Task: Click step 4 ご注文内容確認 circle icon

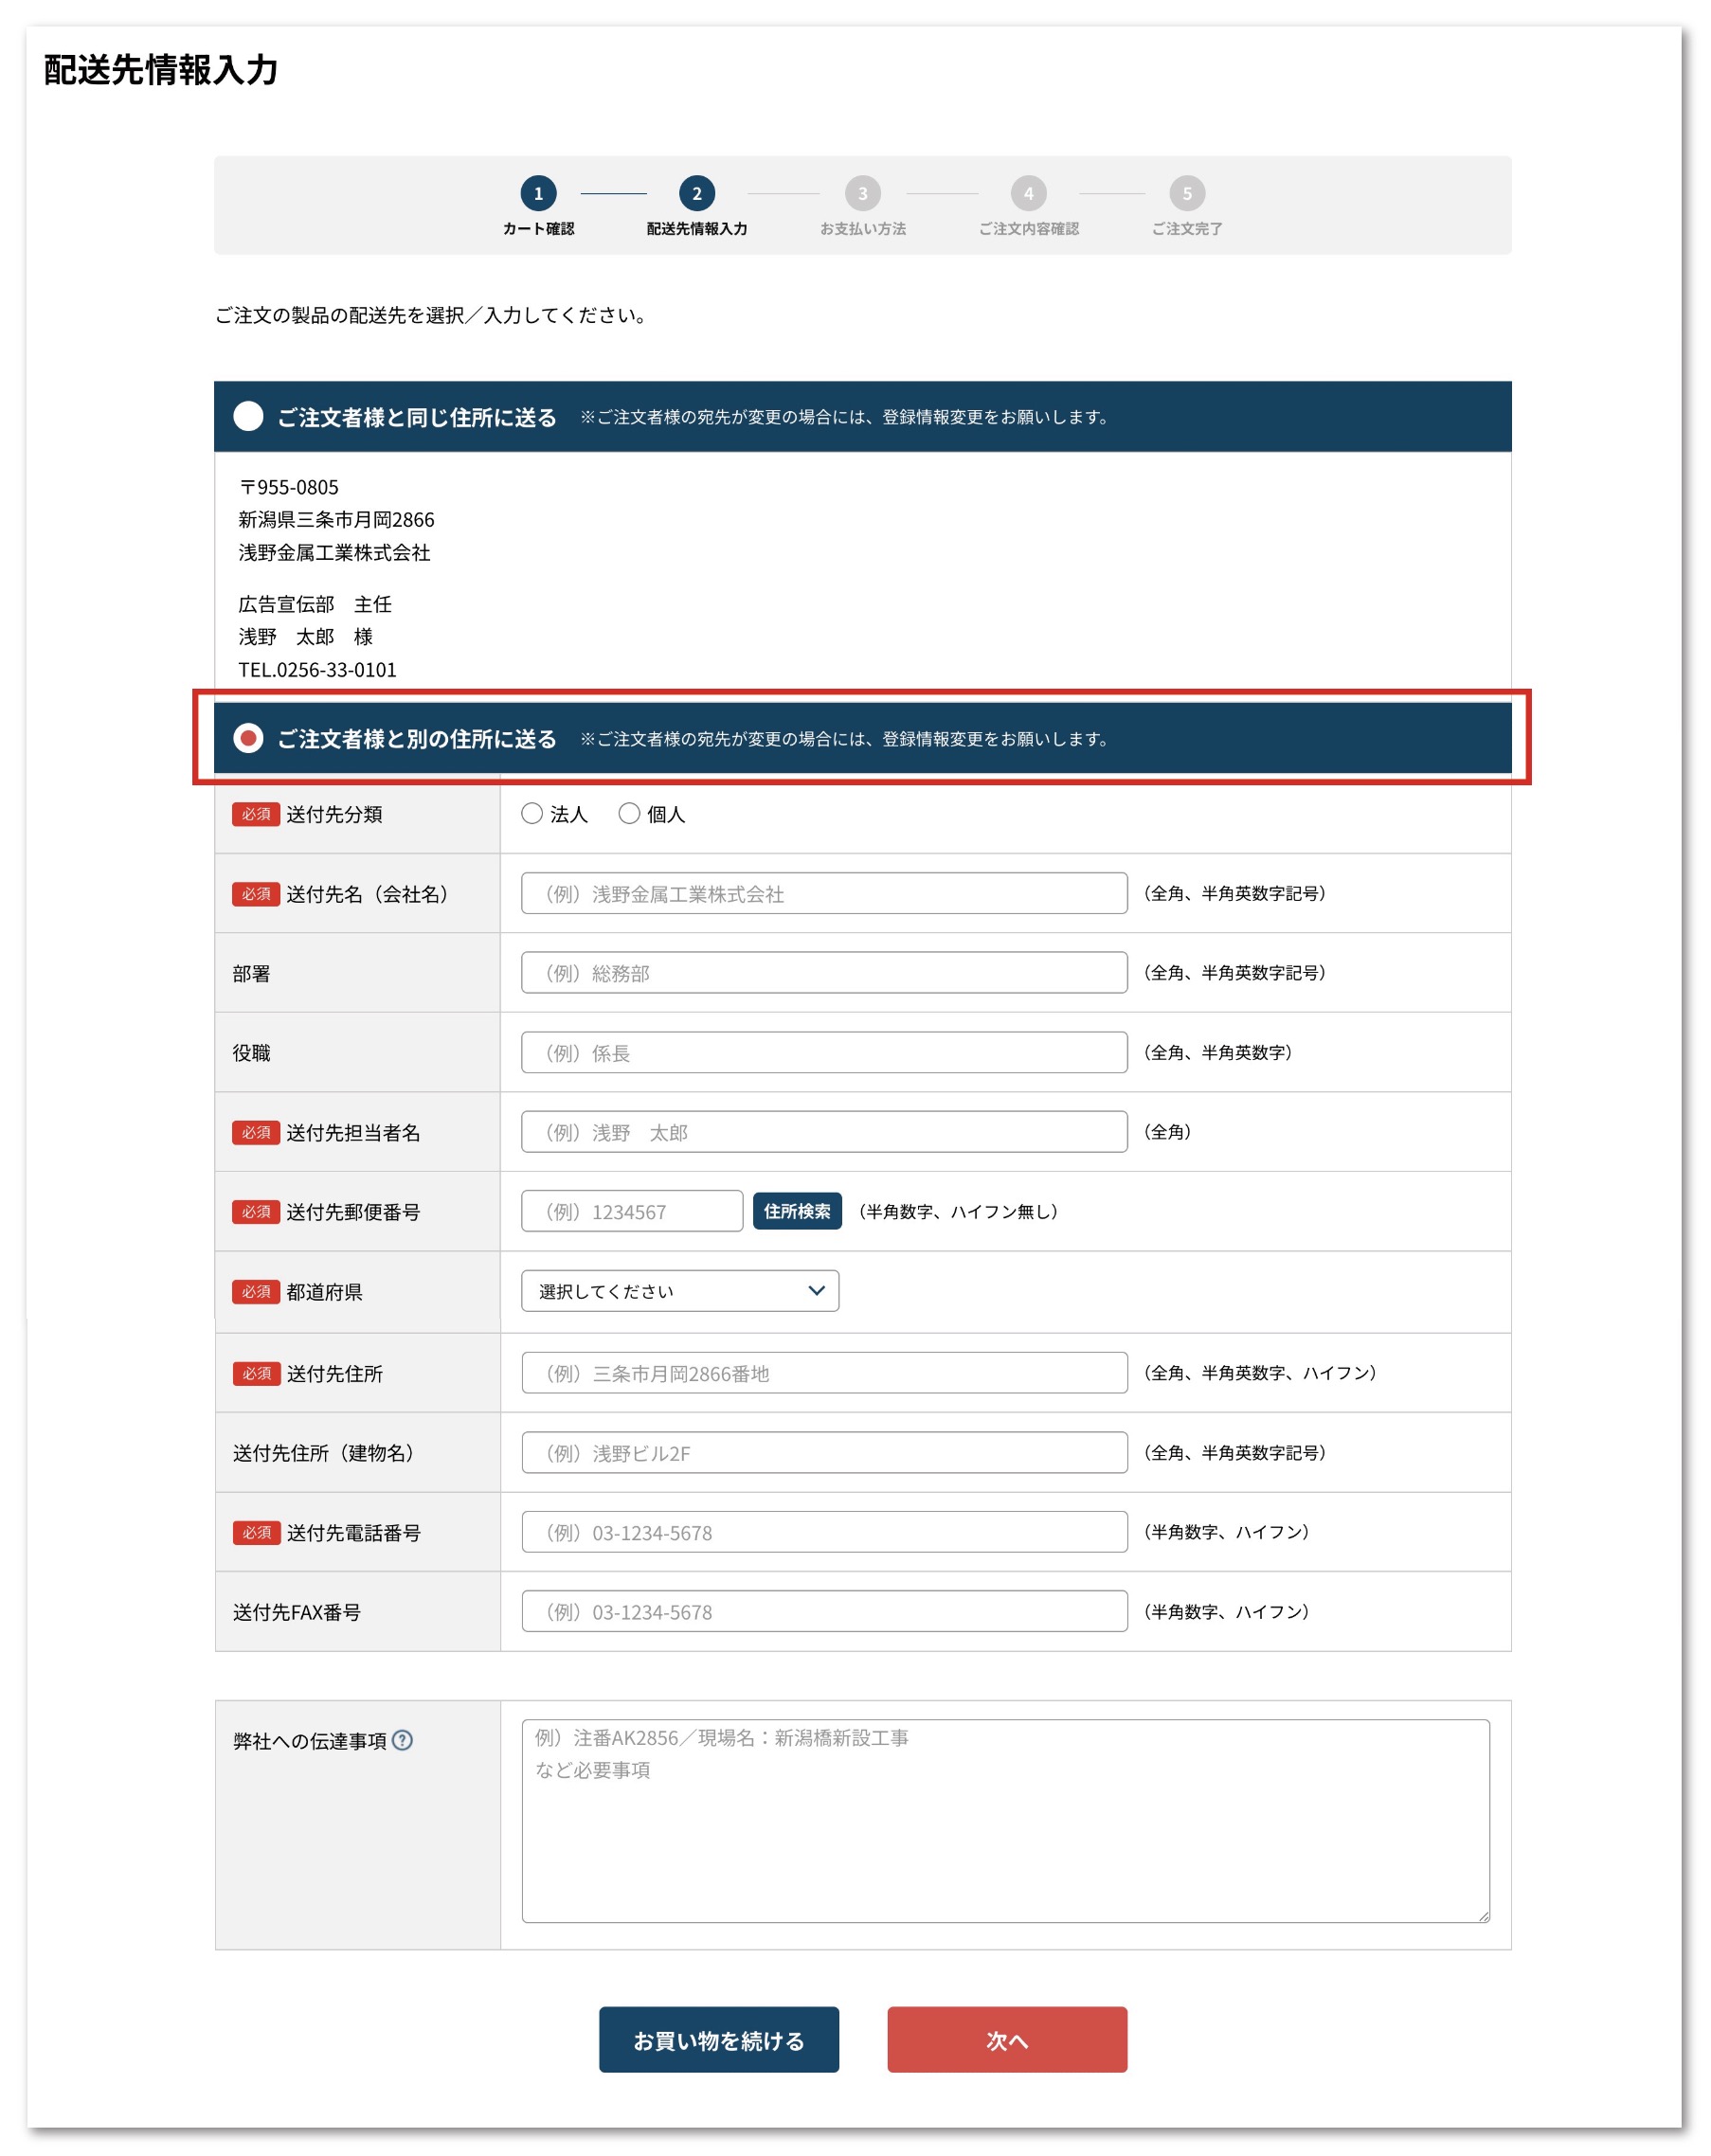Action: pos(1028,193)
